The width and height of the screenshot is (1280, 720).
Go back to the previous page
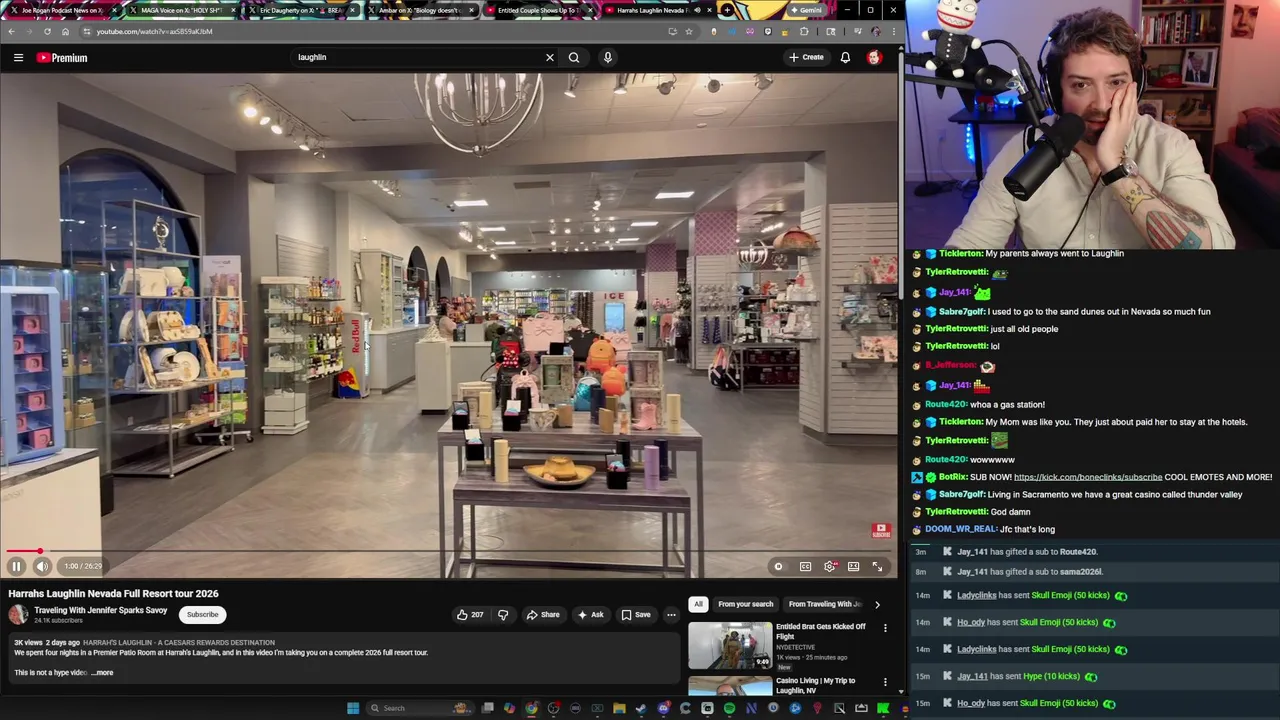11,31
